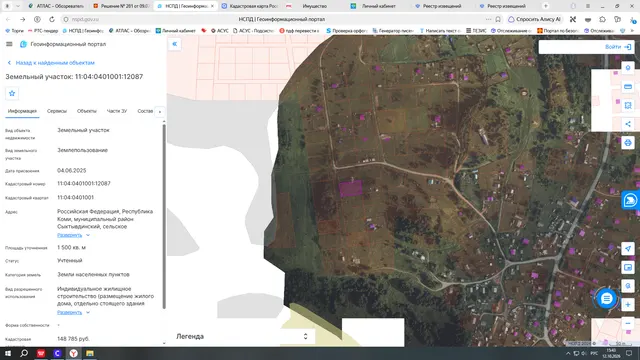The height and width of the screenshot is (360, 640).
Task: Switch to the Сервисы tab
Action: [57, 111]
